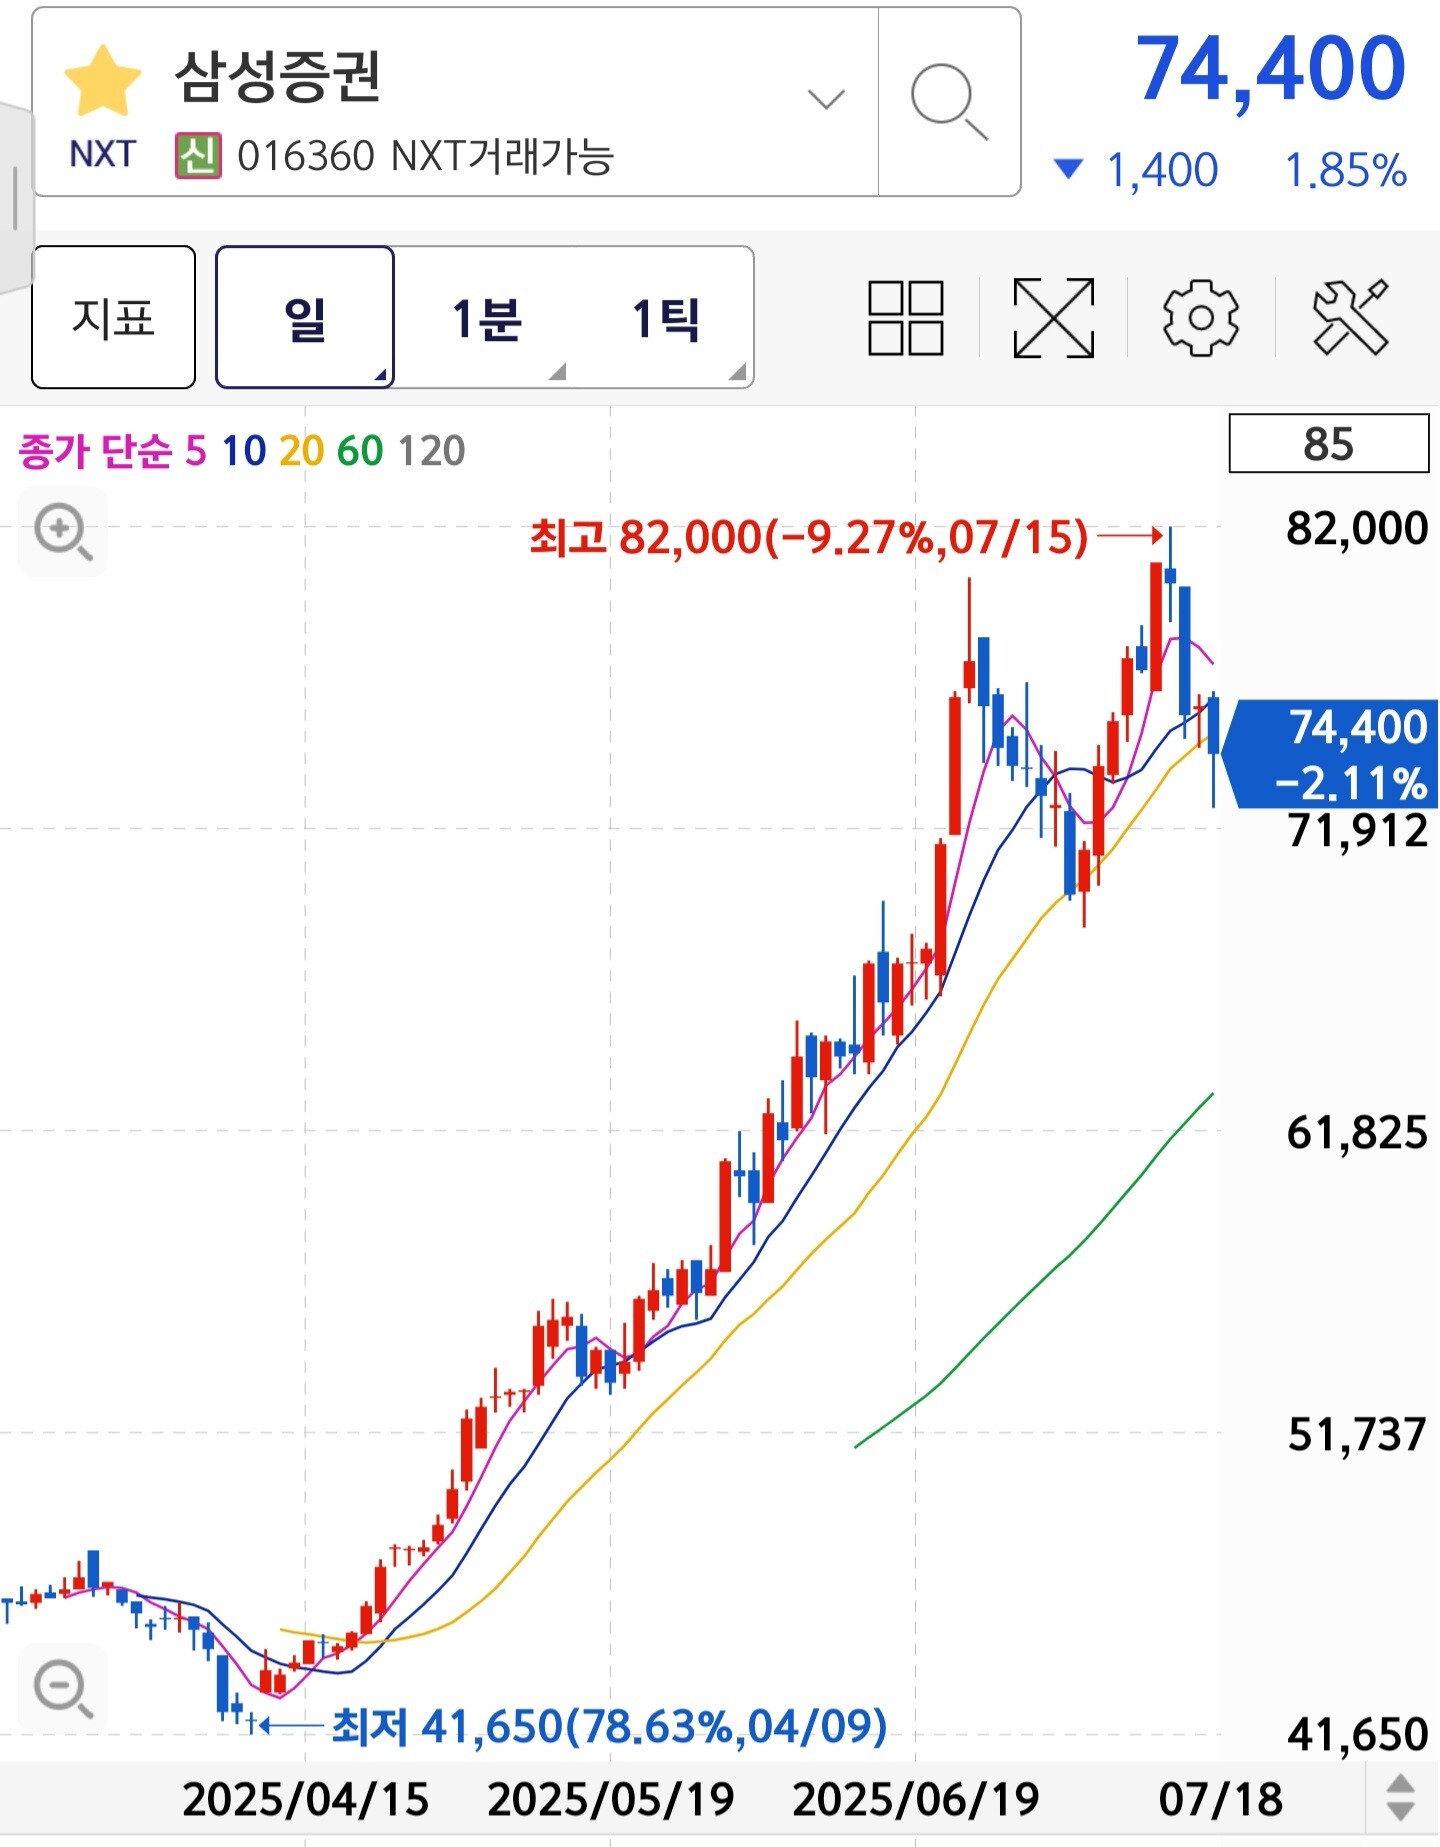Tap the 82,000 price axis label

pos(1357,527)
